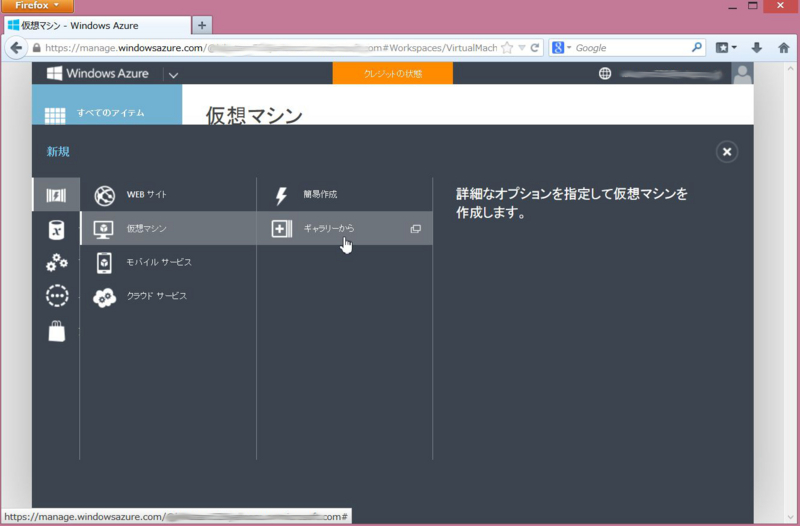Select the モバイル サービス menu item
Screen dimensions: 800x526
168,262
